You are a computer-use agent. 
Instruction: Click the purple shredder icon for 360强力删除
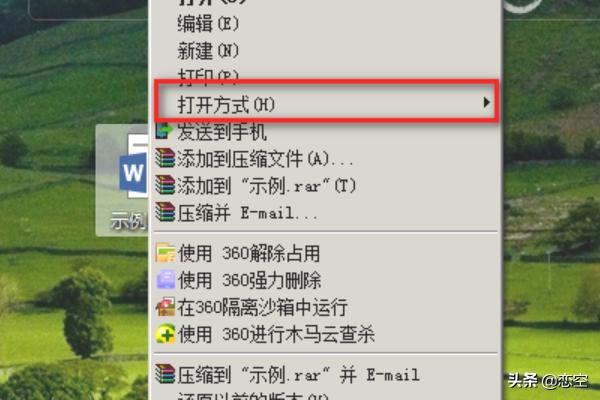coord(165,280)
